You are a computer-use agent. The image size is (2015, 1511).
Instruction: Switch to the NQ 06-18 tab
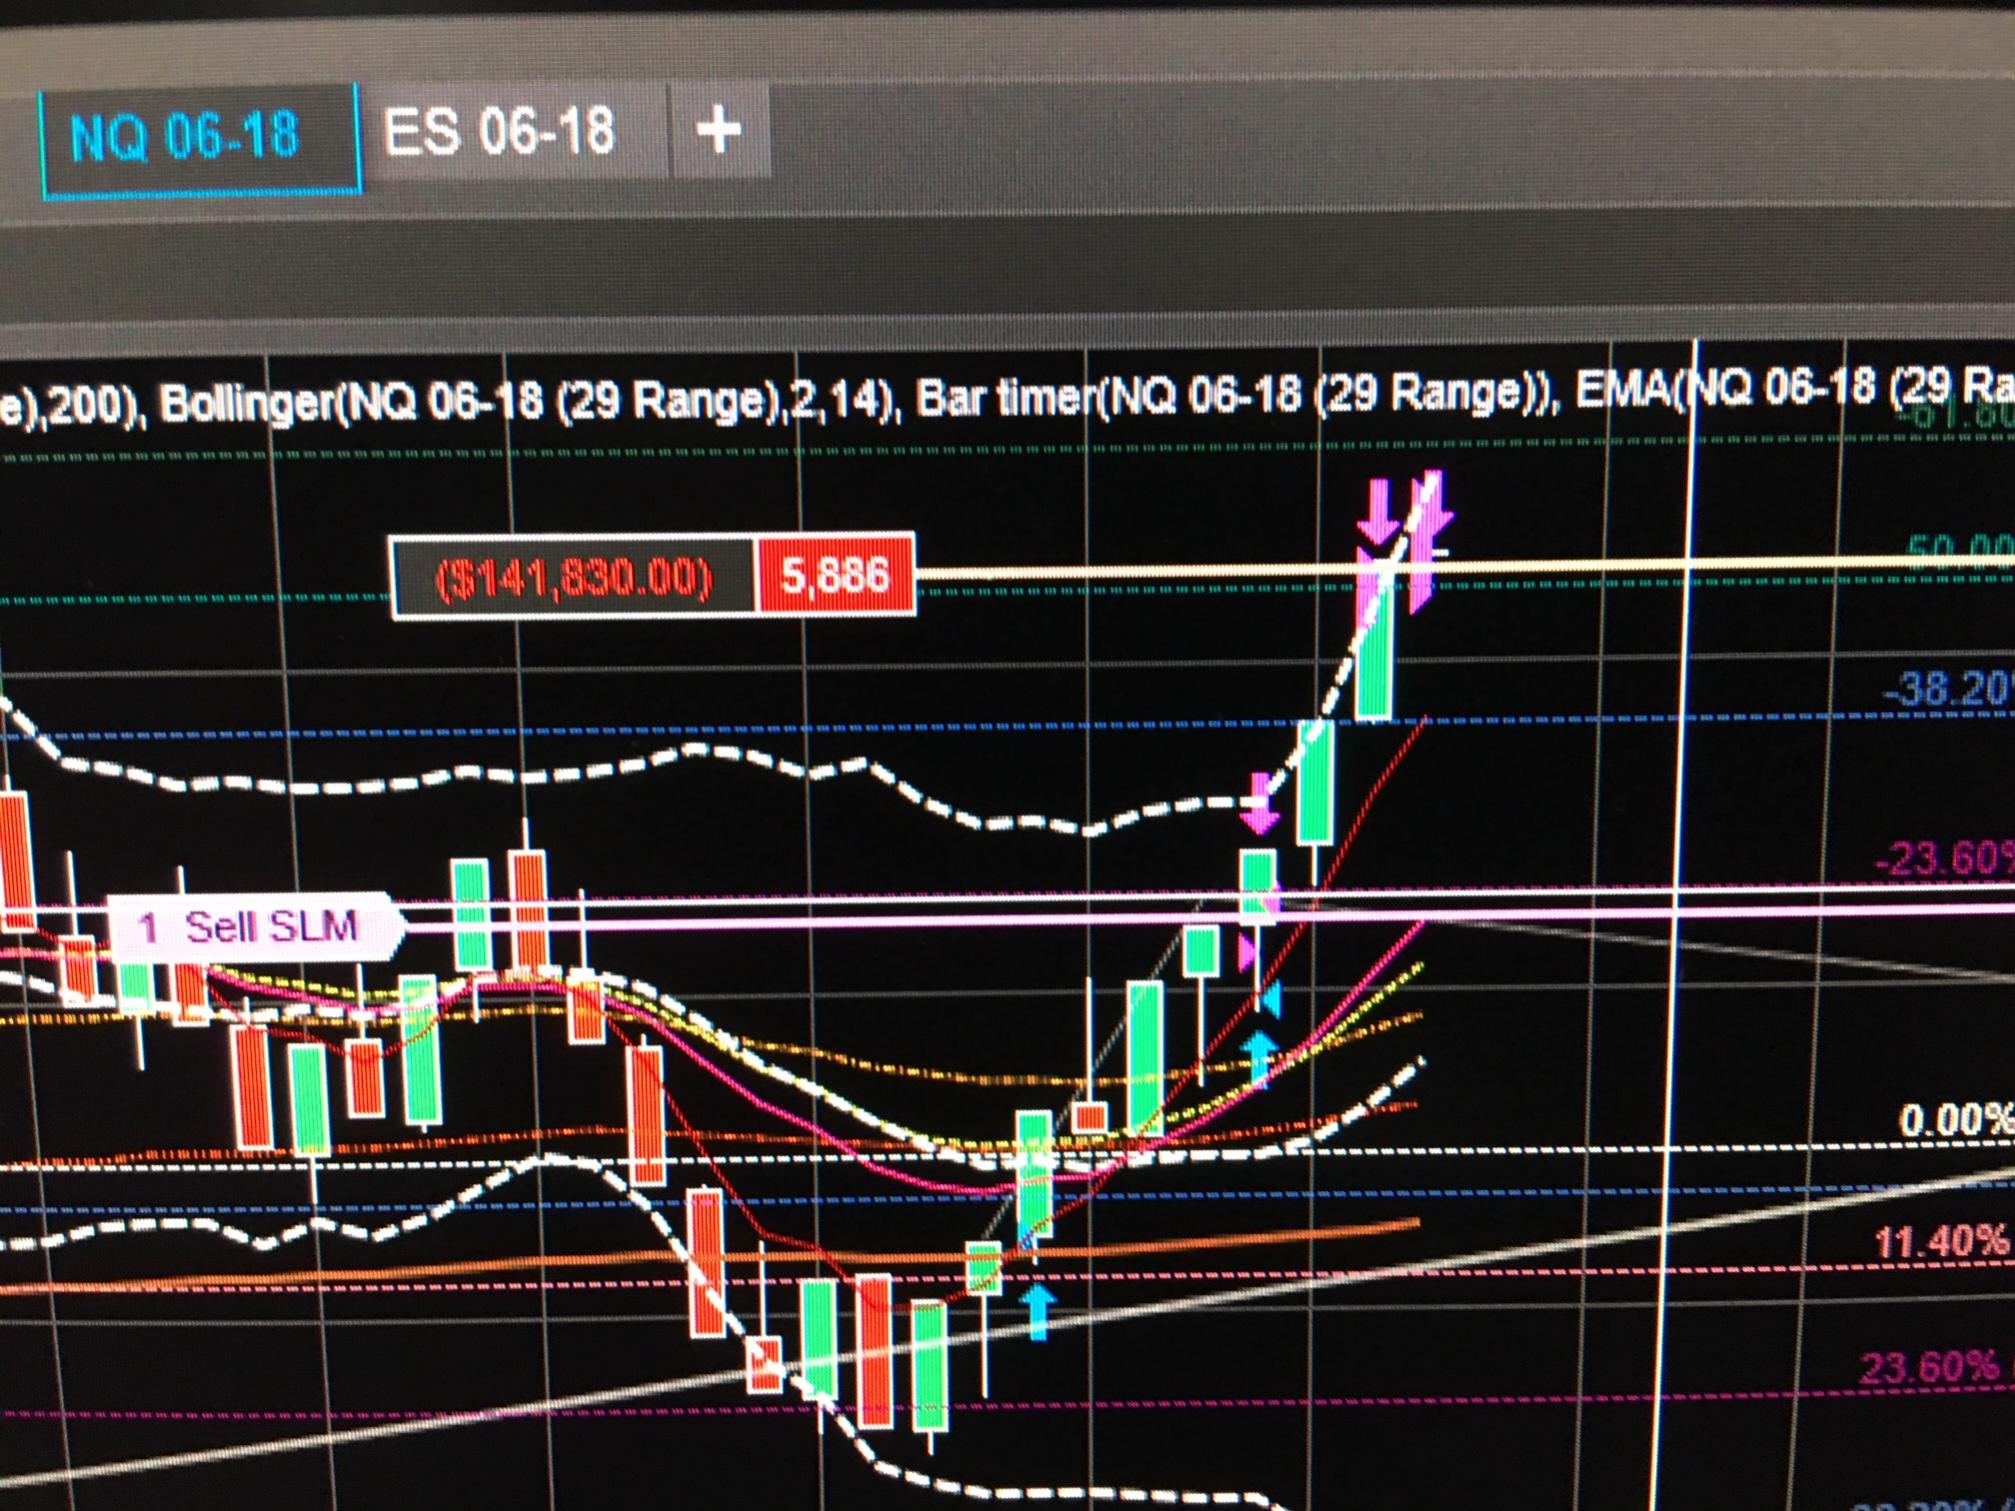pyautogui.click(x=185, y=137)
